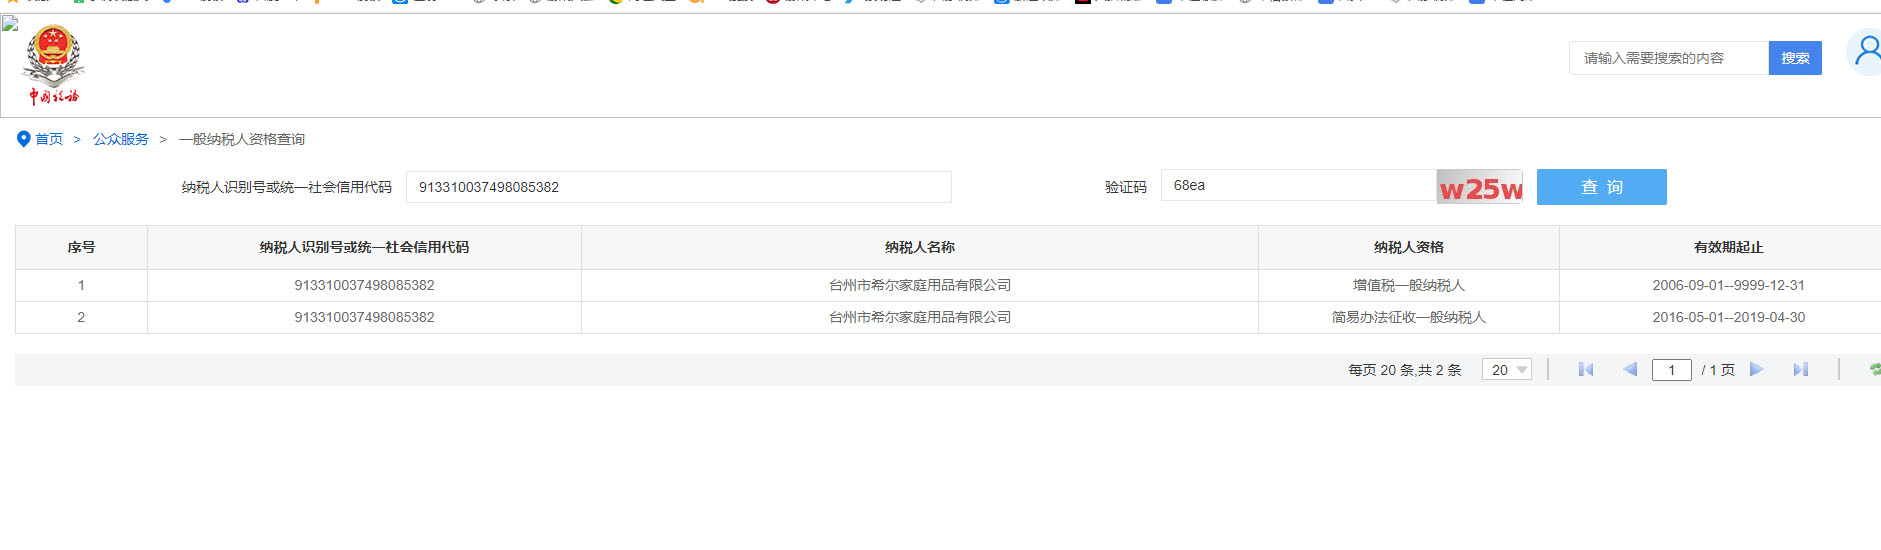Viewport: 1881px width, 550px height.
Task: Open the user profile avatar icon
Action: point(1866,52)
